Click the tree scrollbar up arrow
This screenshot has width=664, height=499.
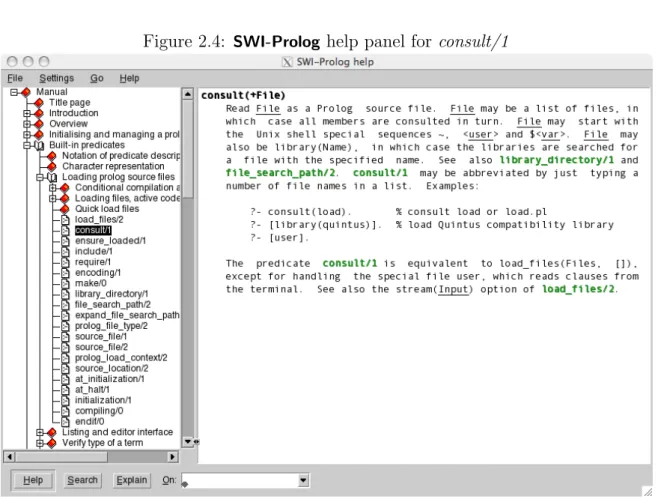tap(188, 94)
